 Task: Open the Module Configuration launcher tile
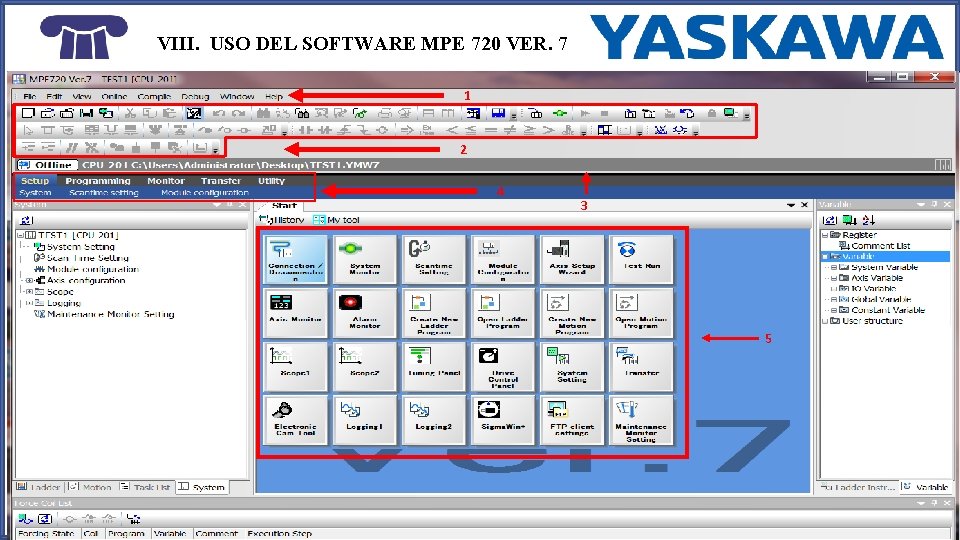[x=503, y=259]
